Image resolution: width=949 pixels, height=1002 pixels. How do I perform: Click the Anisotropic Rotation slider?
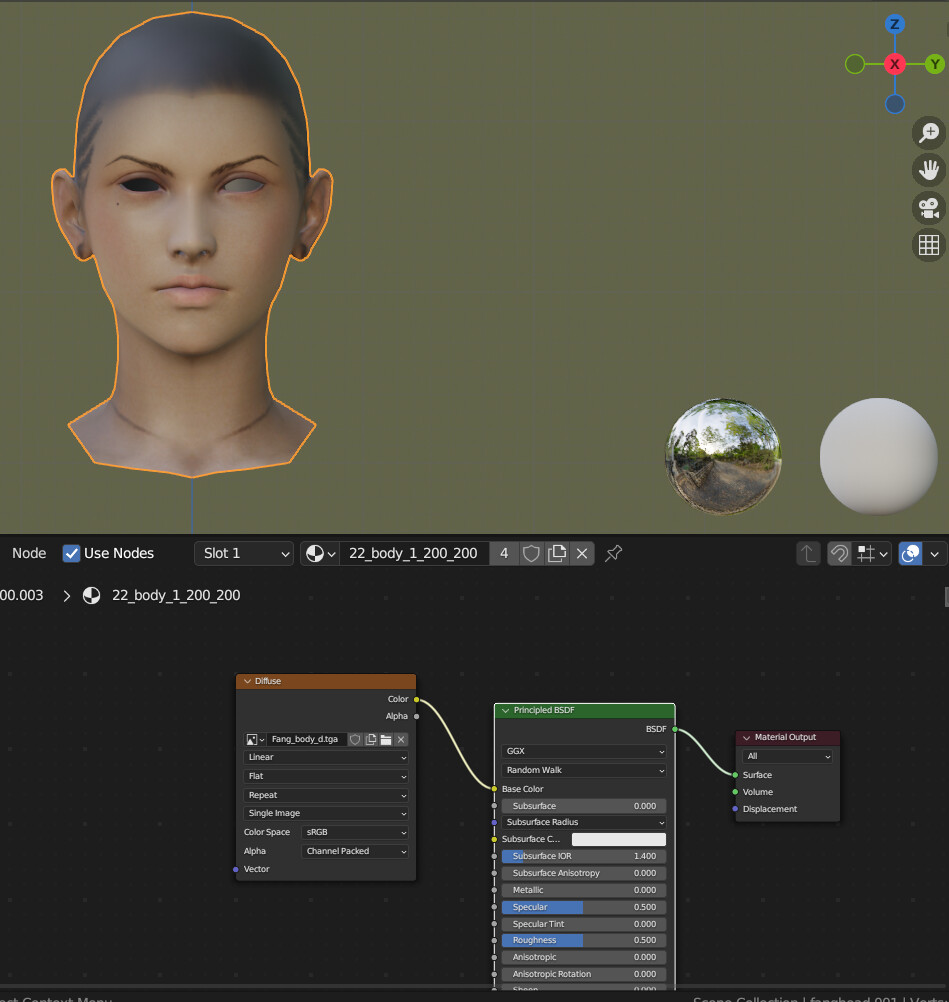click(x=583, y=975)
